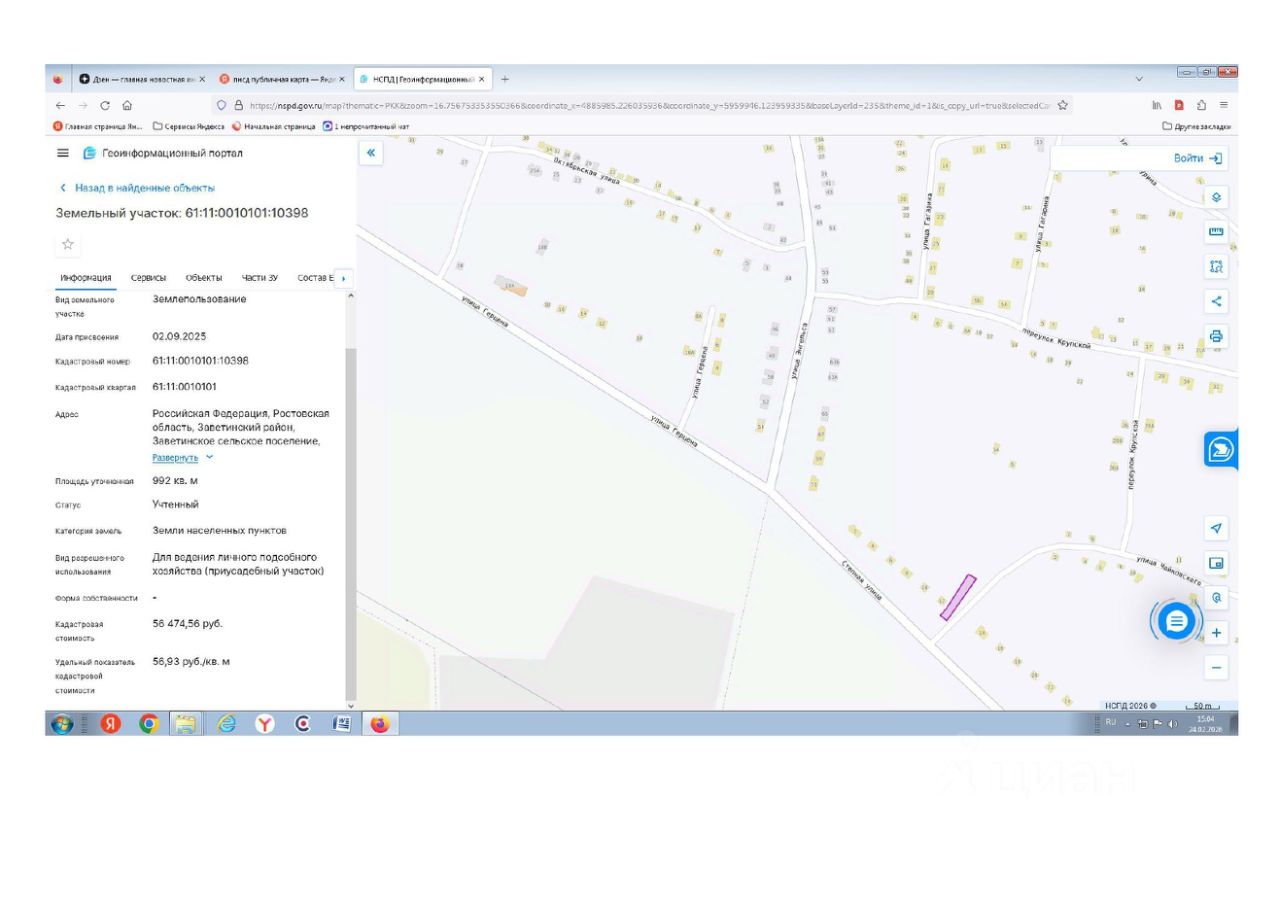Open the Word document in taskbar
Image resolution: width=1280 pixels, height=904 pixels.
(x=341, y=724)
